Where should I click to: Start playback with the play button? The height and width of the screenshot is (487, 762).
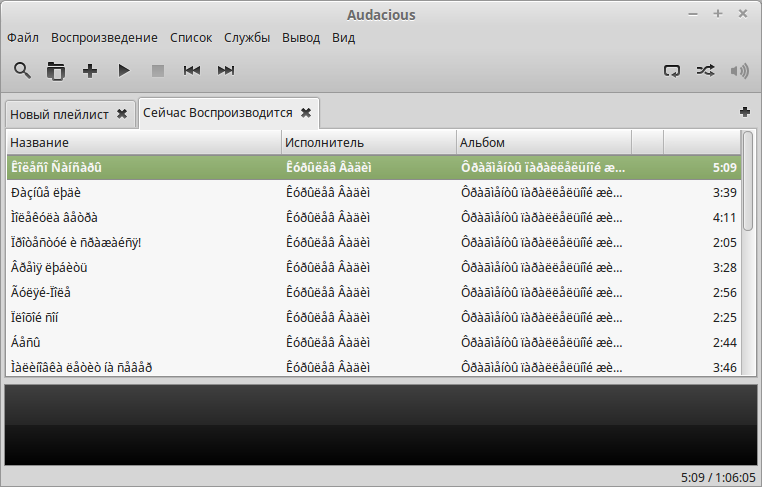click(124, 71)
